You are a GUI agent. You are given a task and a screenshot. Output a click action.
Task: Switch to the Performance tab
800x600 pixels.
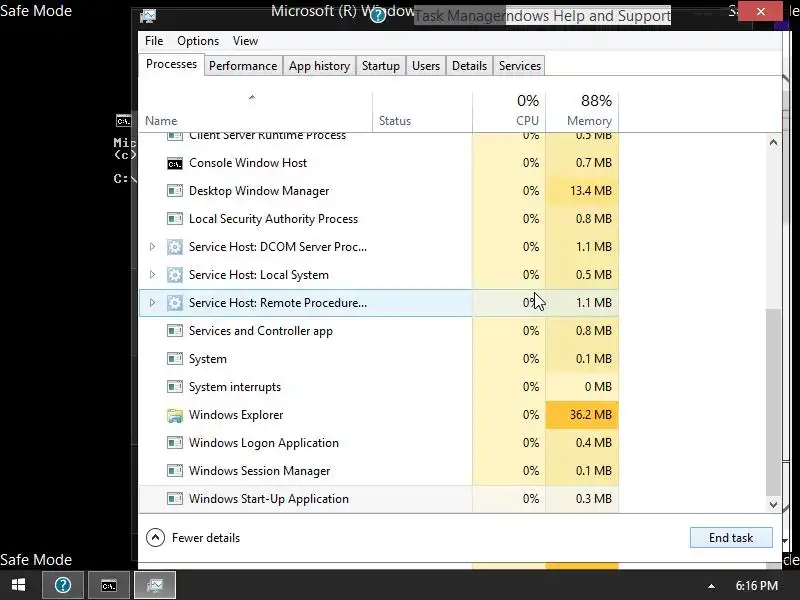pos(243,66)
